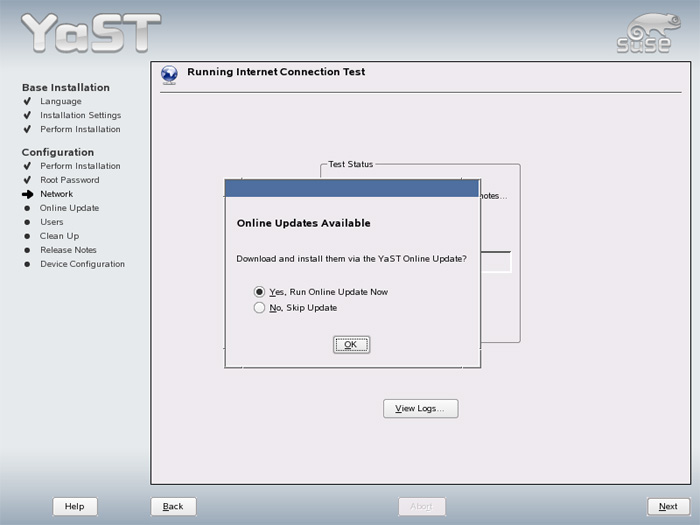Select the Installation Settings step text

click(80, 115)
